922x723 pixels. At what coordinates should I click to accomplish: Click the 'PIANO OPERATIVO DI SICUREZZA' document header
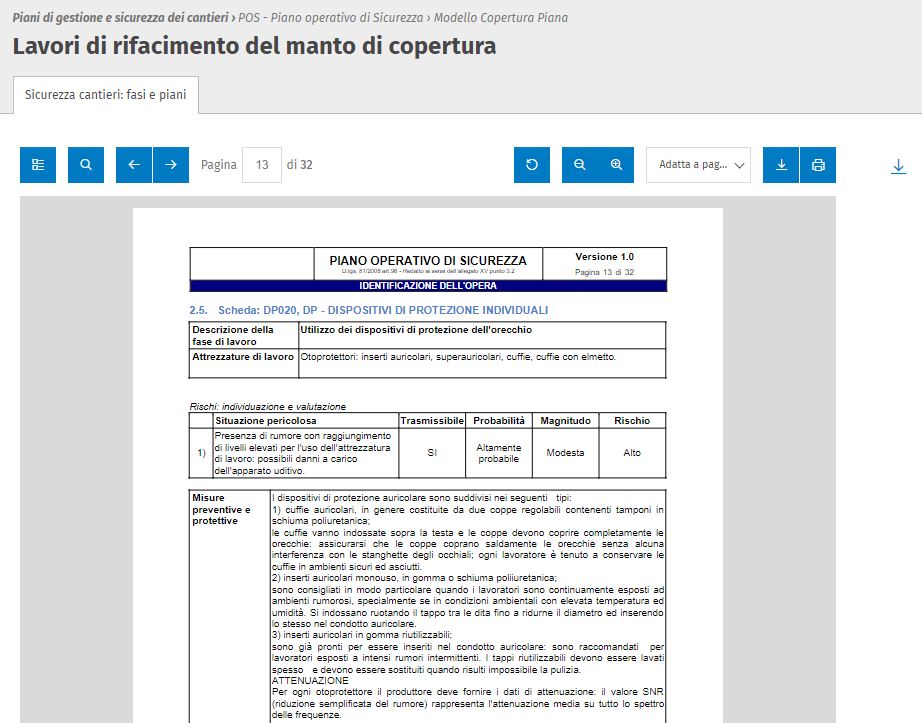(428, 261)
